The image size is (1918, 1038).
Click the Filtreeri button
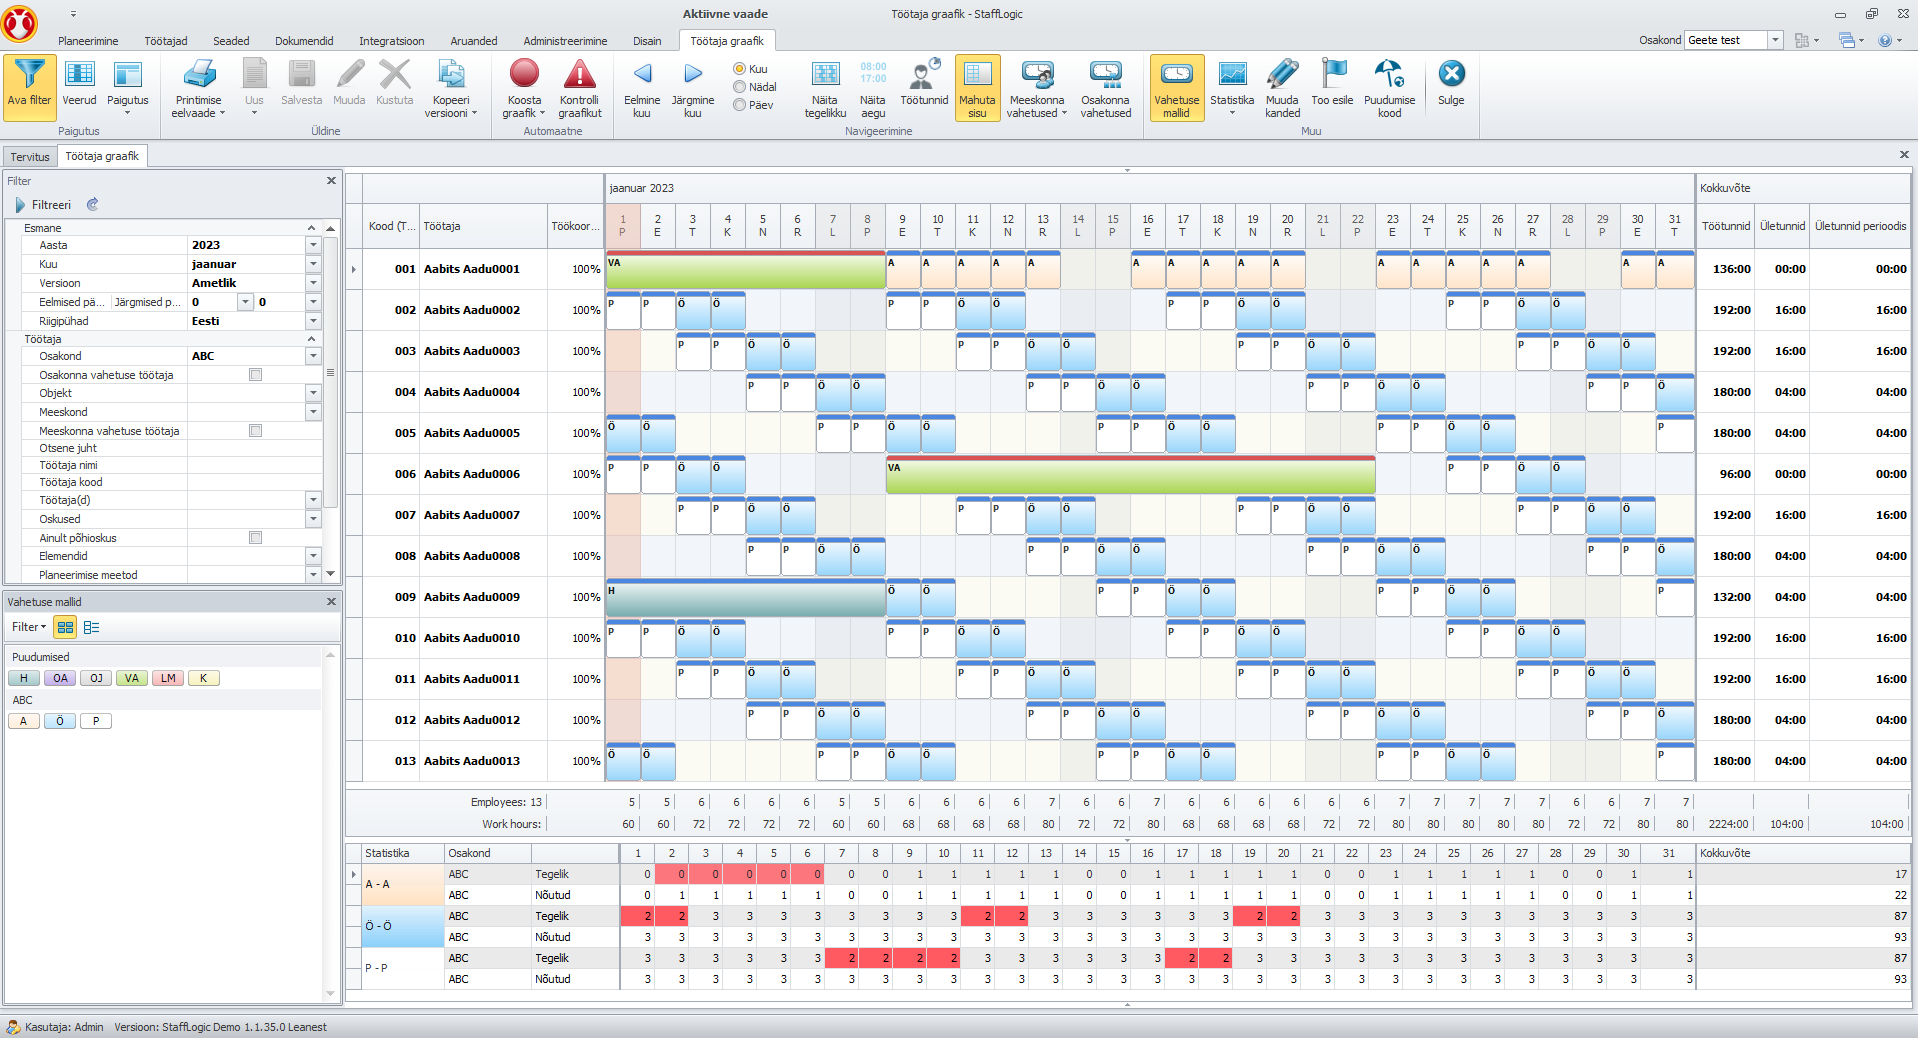click(x=43, y=205)
